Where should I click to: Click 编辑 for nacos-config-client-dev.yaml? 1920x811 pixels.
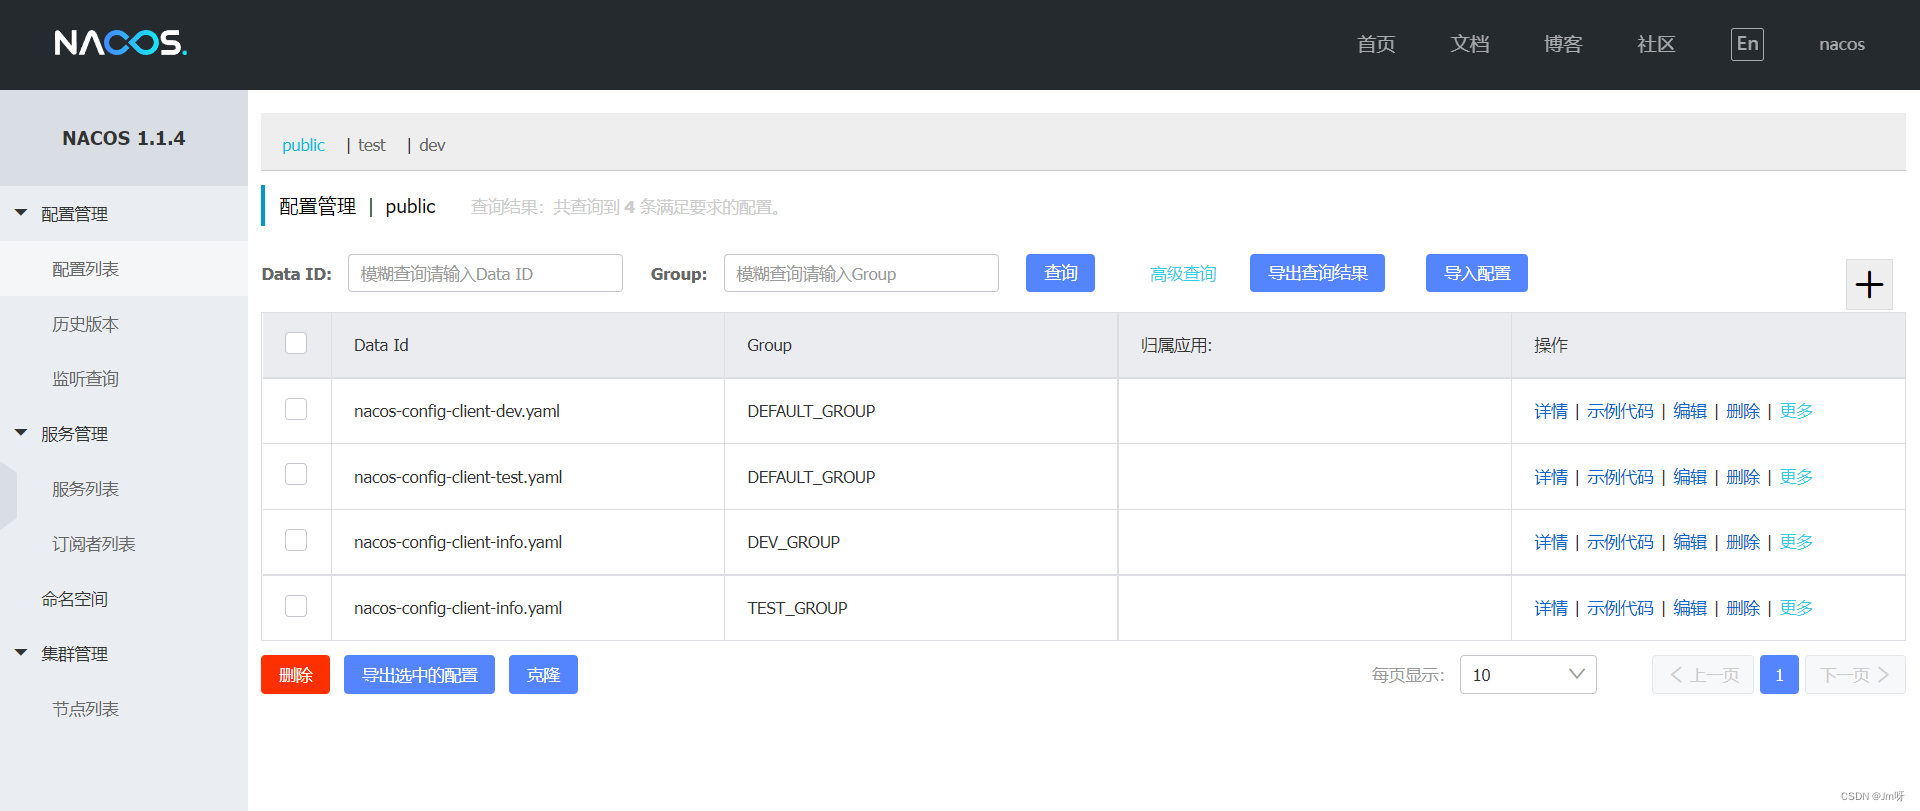[x=1690, y=411]
